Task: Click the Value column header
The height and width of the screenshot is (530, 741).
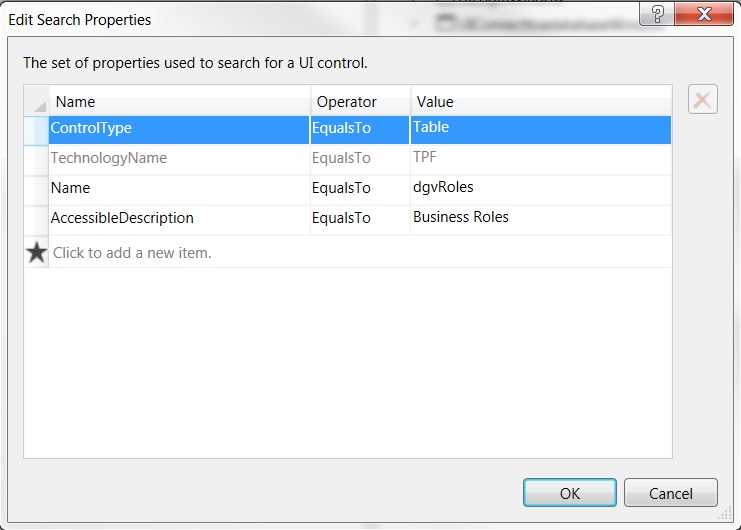Action: (x=540, y=102)
